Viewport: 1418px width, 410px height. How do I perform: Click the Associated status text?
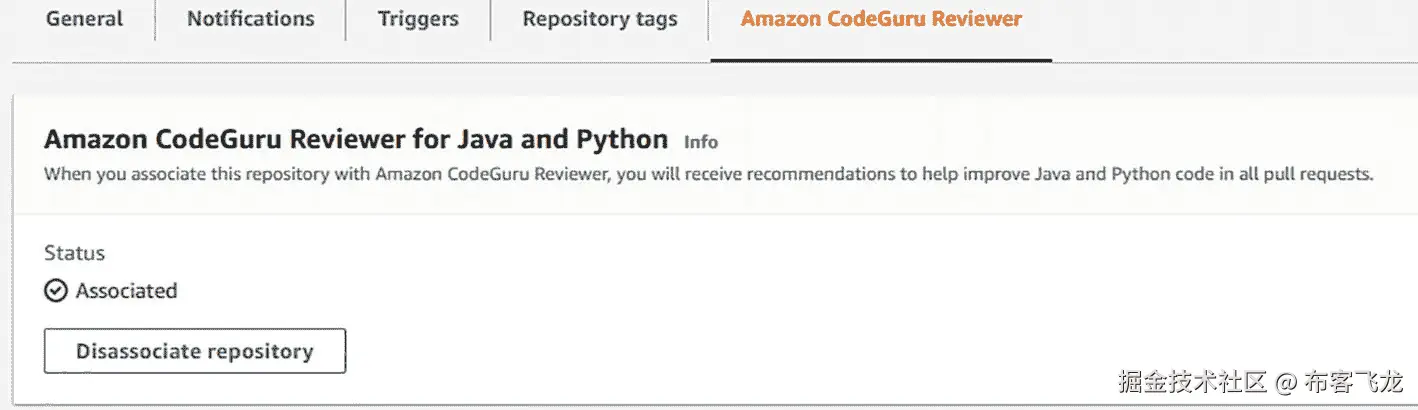pyautogui.click(x=126, y=291)
